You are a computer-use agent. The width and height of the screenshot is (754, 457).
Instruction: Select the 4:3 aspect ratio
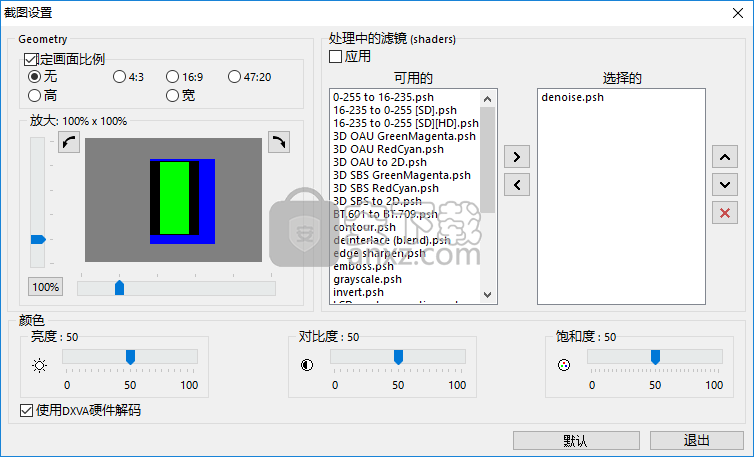point(119,76)
